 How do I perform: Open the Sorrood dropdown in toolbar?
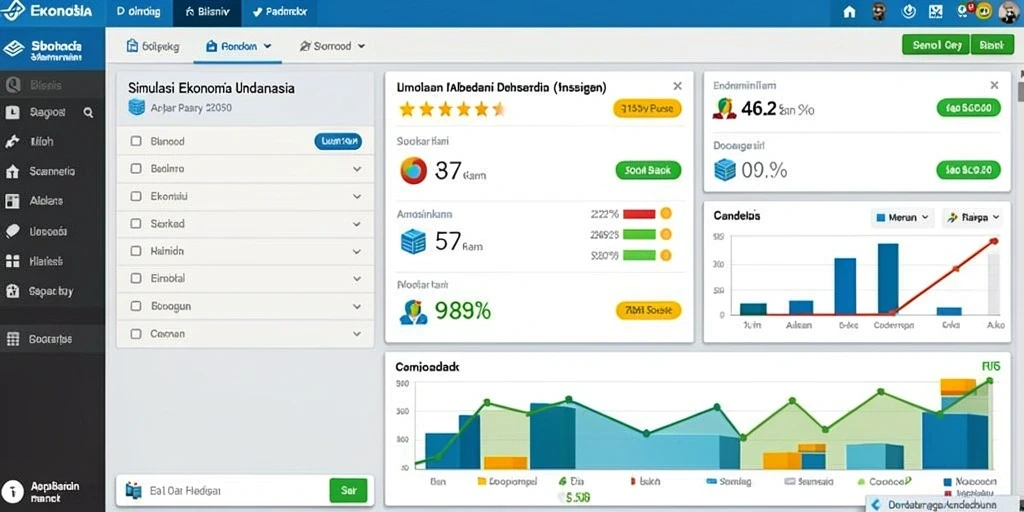332,46
